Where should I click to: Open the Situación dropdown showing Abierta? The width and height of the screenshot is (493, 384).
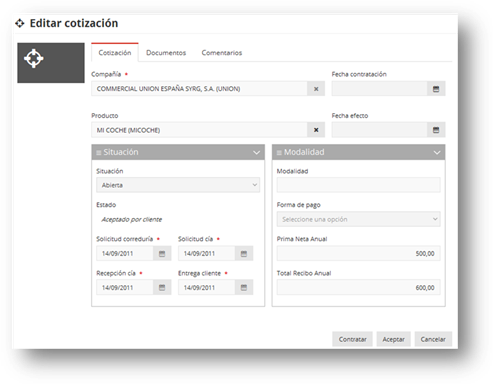point(178,185)
